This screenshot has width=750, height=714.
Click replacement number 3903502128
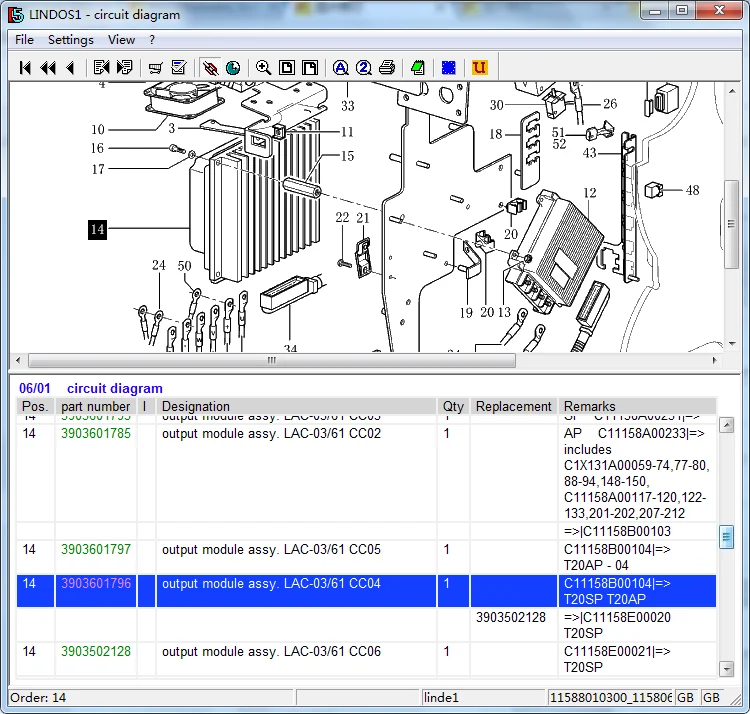pos(511,617)
